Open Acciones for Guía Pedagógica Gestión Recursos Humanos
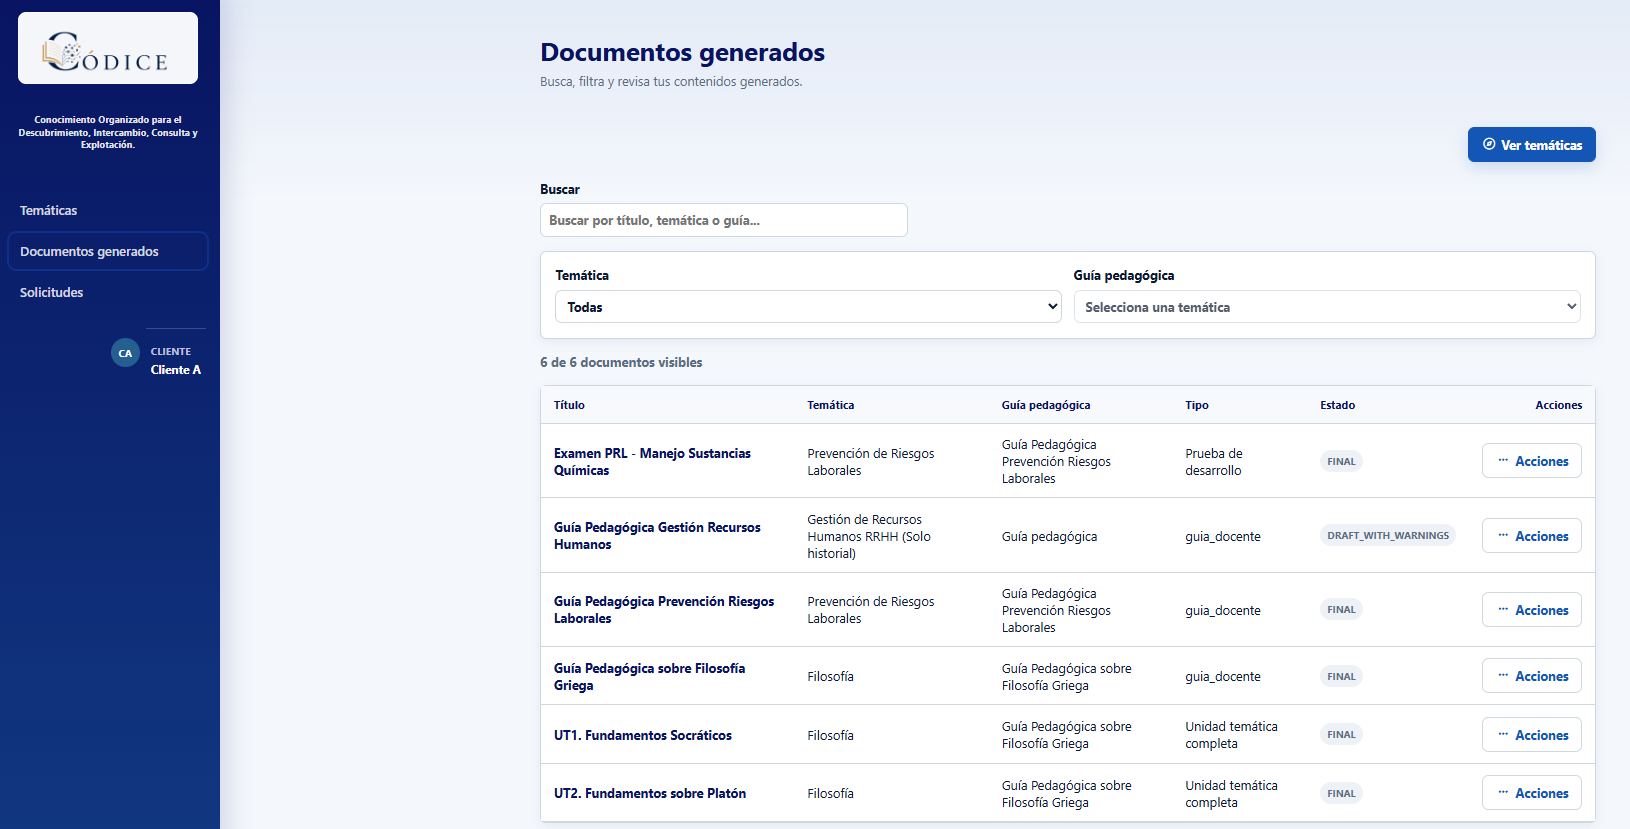The height and width of the screenshot is (829, 1630). click(1531, 536)
